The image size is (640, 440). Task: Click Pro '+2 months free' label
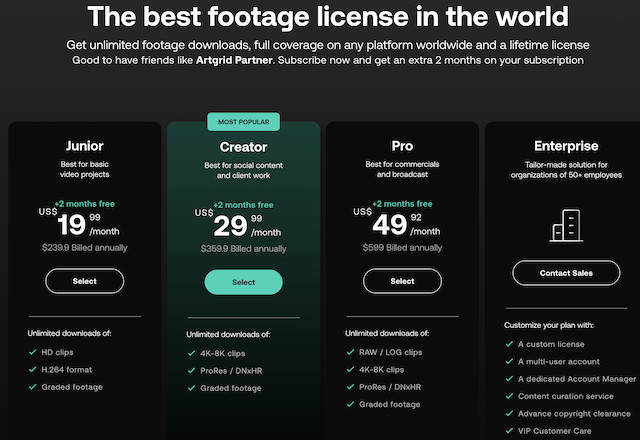[402, 204]
